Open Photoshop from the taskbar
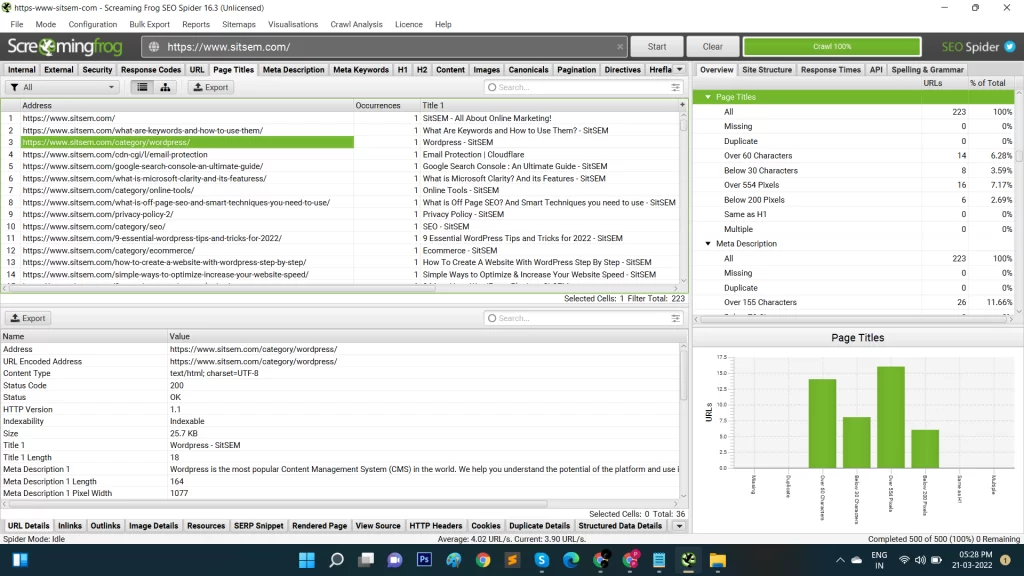 click(424, 560)
